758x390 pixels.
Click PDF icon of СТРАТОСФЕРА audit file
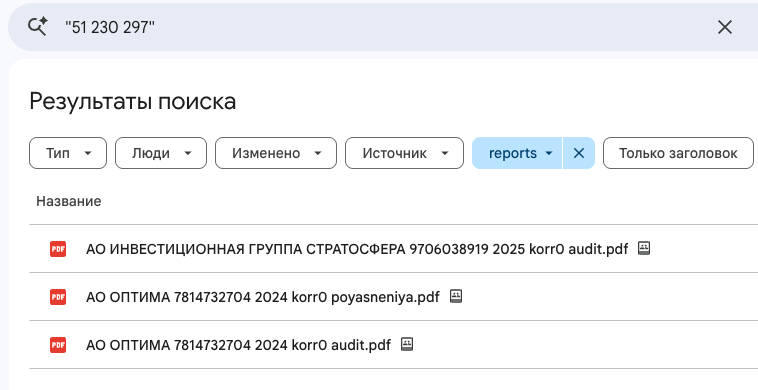pyautogui.click(x=58, y=249)
